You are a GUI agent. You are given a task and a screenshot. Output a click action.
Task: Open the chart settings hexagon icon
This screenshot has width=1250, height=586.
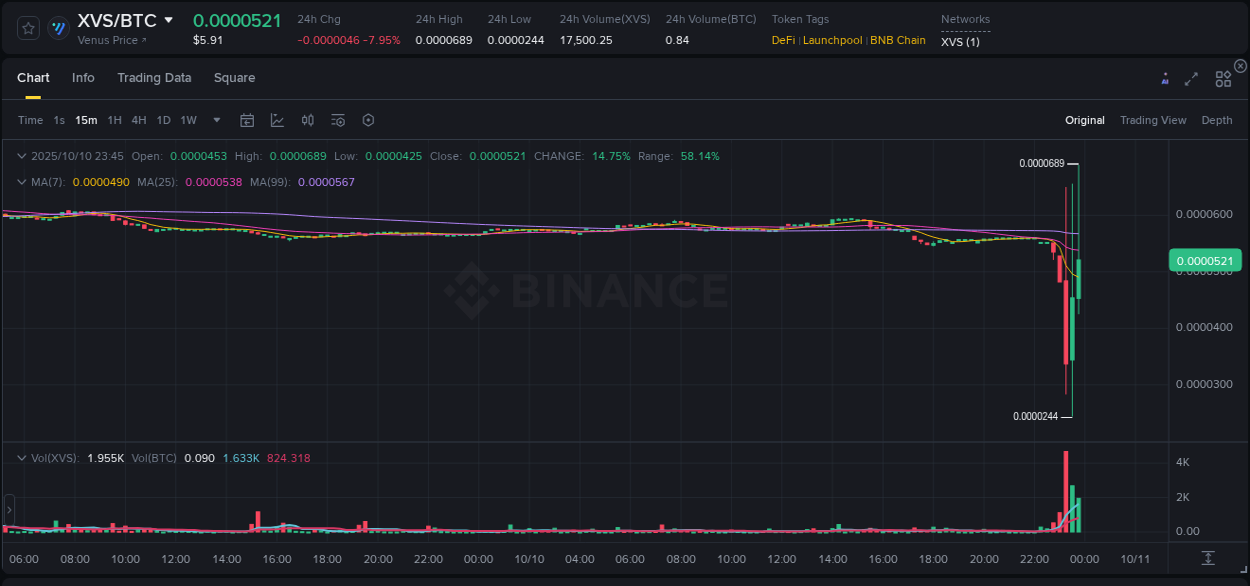368,120
